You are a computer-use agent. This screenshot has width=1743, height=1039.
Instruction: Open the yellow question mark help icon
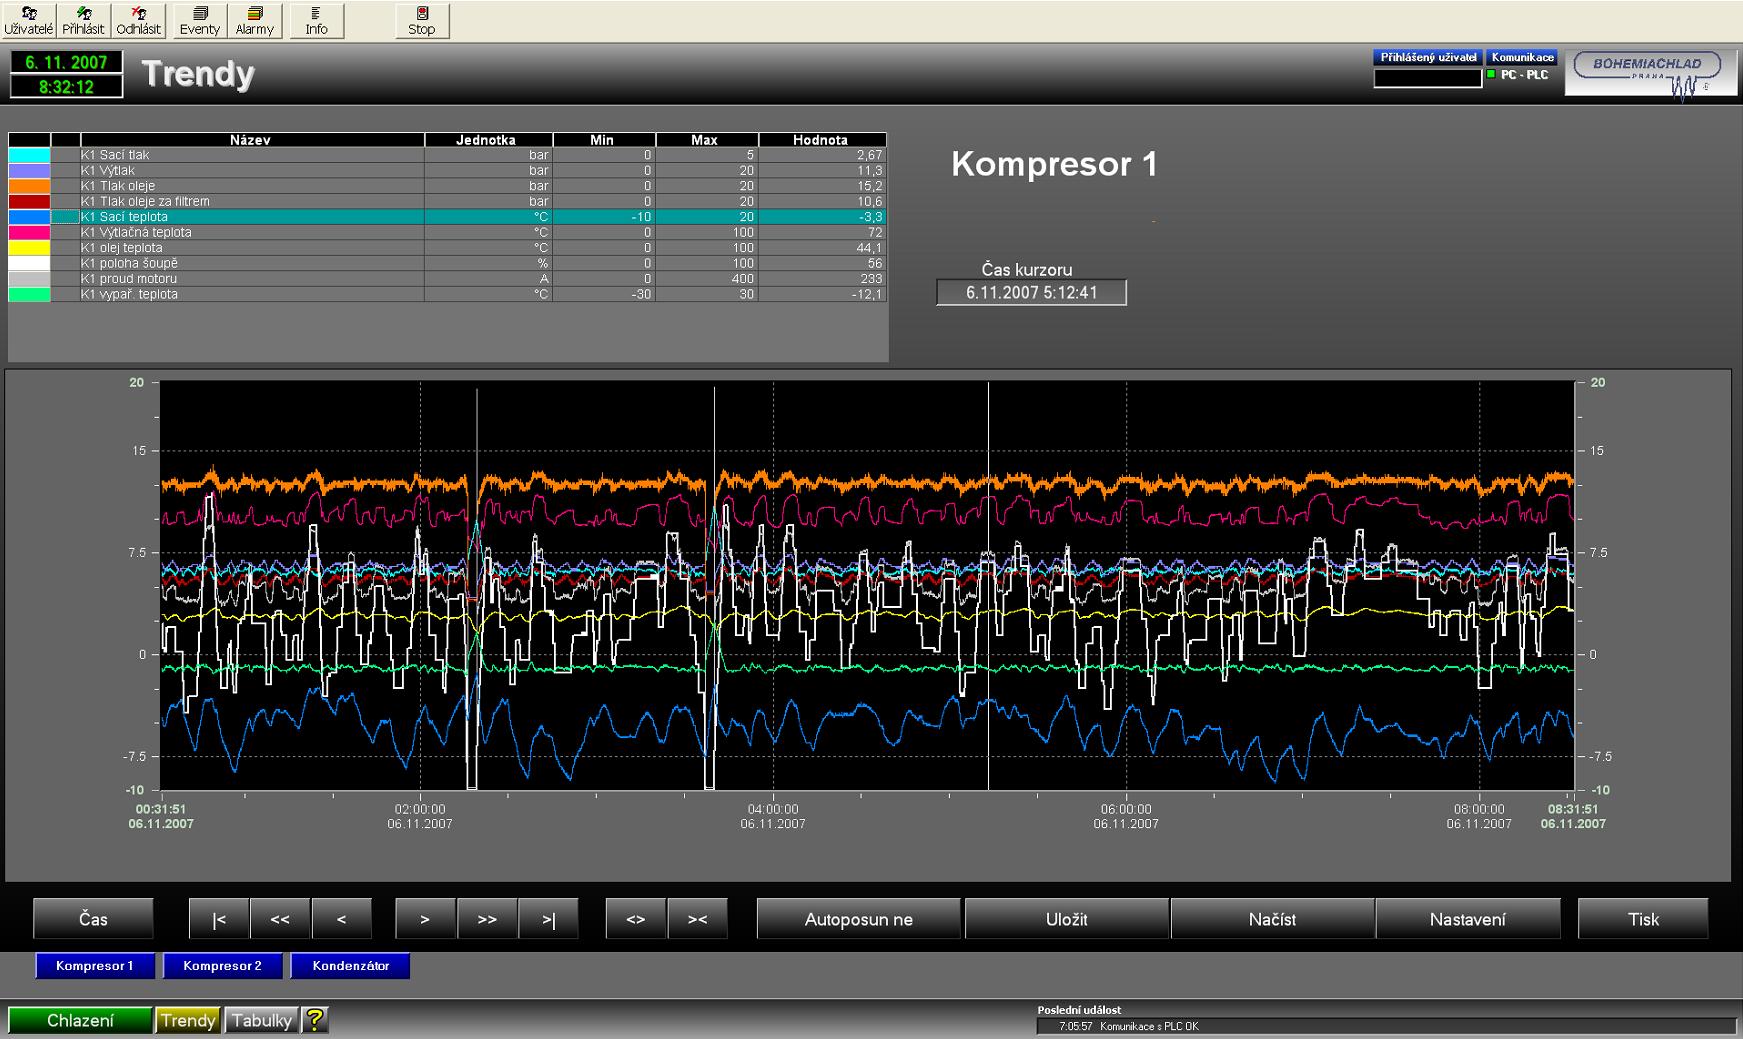tap(315, 1020)
